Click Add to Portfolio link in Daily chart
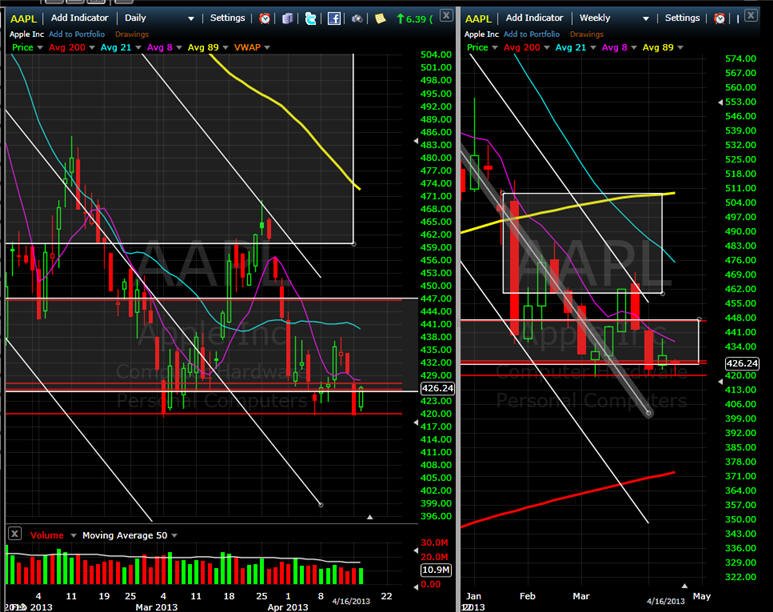The height and width of the screenshot is (612, 773). pos(77,34)
